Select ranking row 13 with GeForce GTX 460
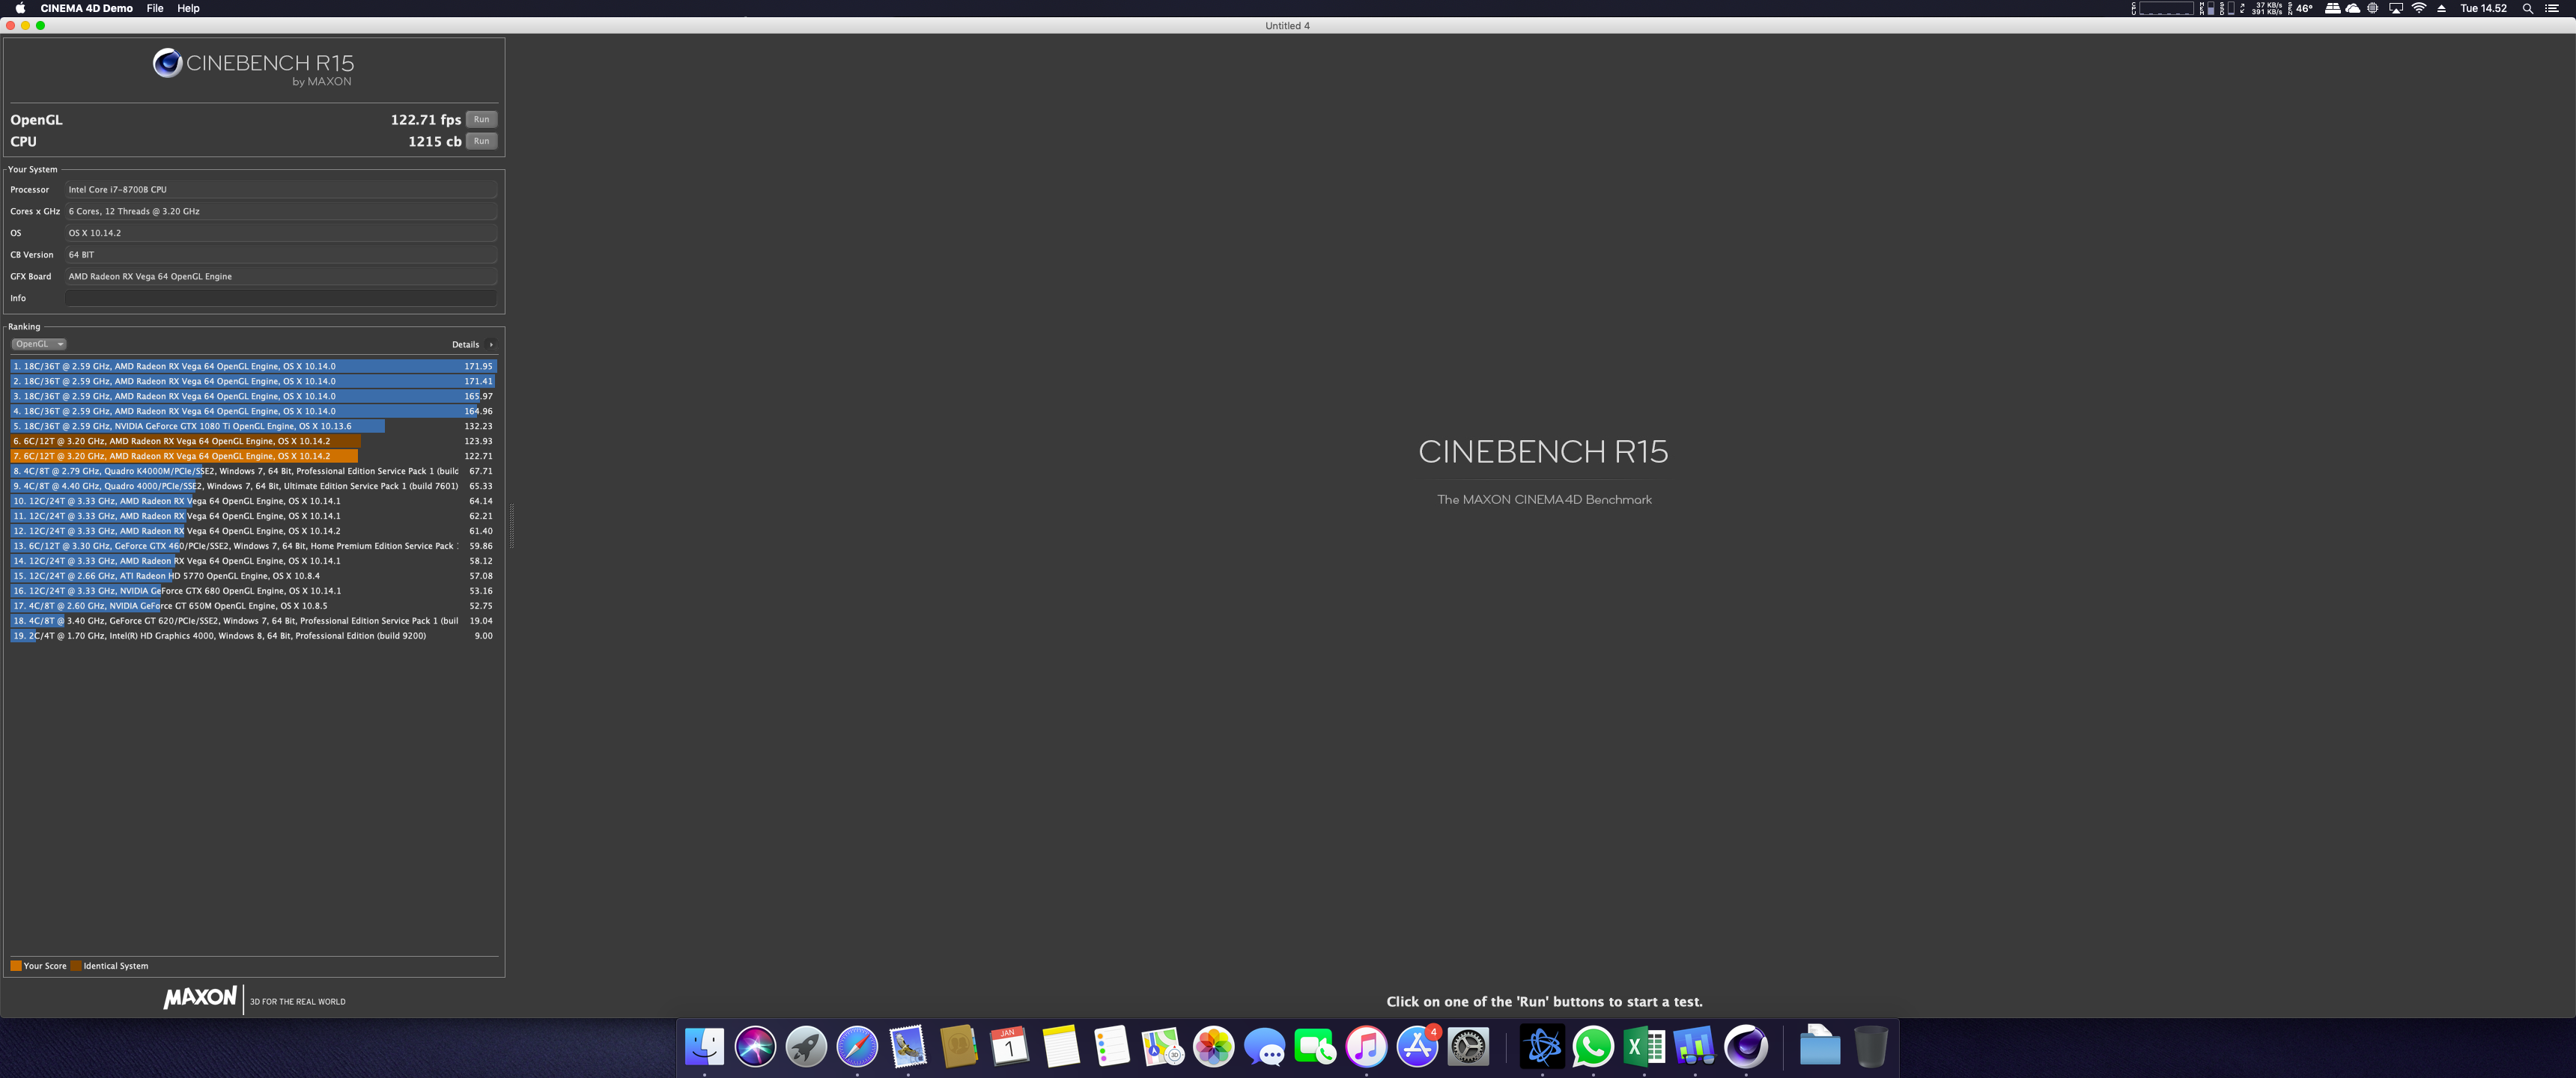The height and width of the screenshot is (1078, 2576). [253, 546]
